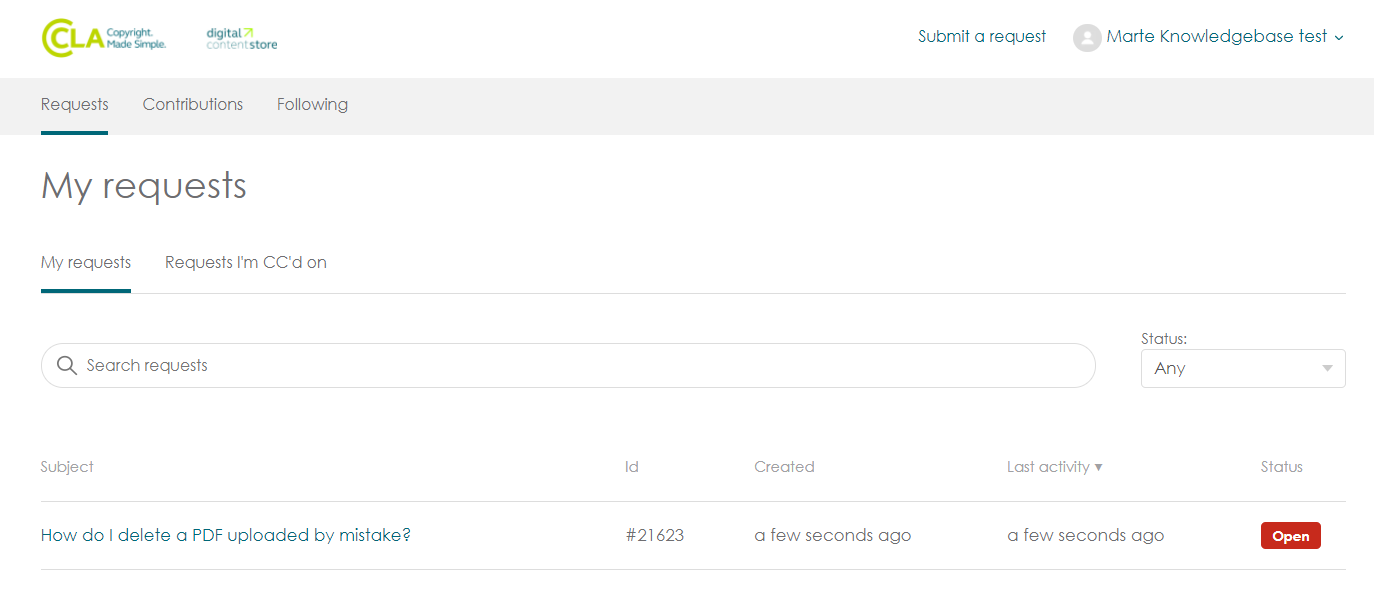
Task: Open the Status filter dropdown showing Any
Action: click(x=1242, y=368)
